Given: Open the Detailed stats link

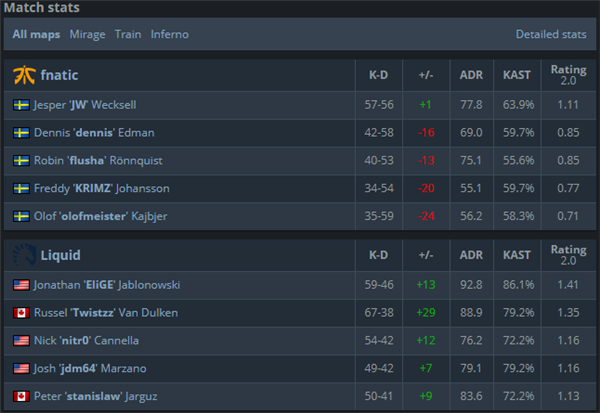Looking at the screenshot, I should (551, 34).
